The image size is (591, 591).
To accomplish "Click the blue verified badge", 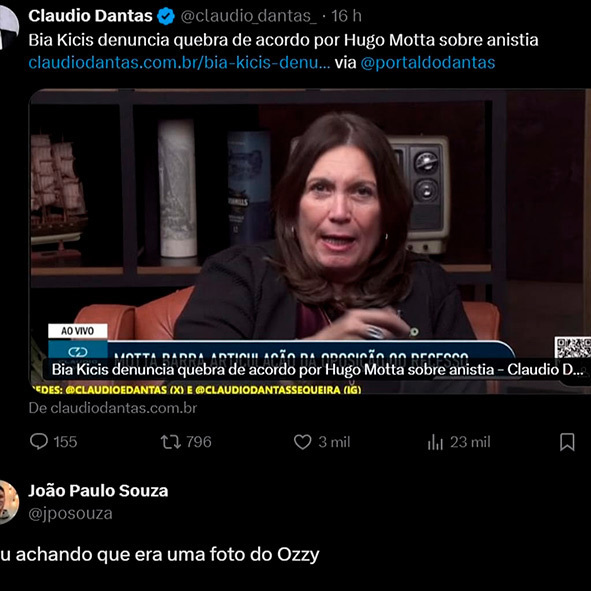I will coord(165,16).
